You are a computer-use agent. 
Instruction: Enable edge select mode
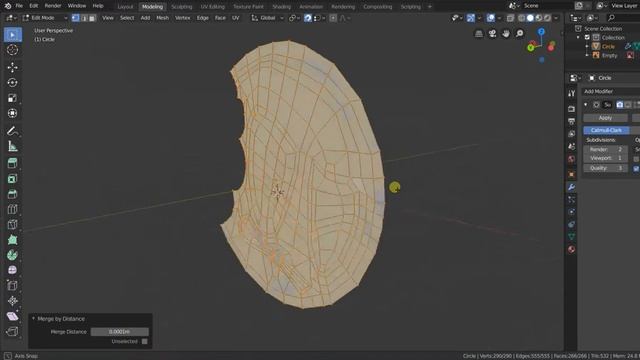tap(84, 18)
